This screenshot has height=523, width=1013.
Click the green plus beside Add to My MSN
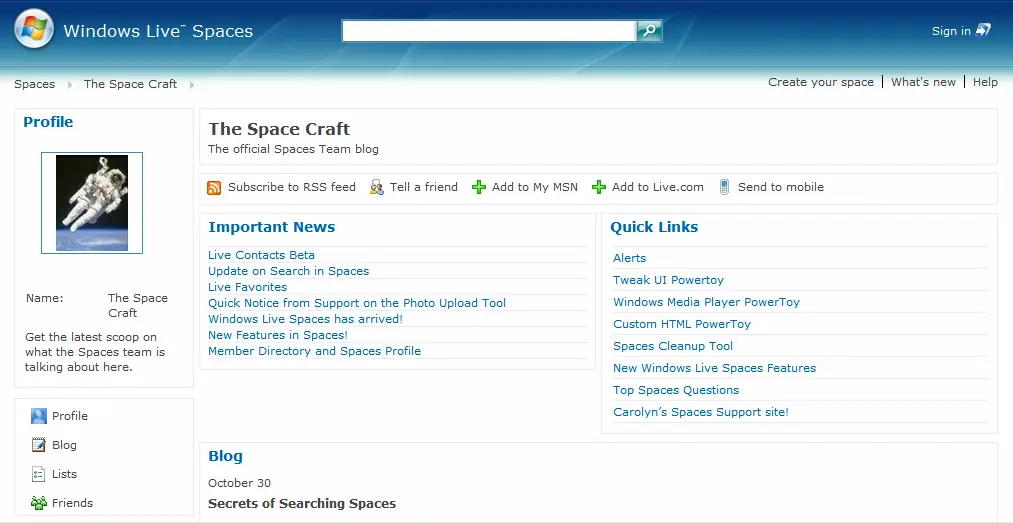479,187
